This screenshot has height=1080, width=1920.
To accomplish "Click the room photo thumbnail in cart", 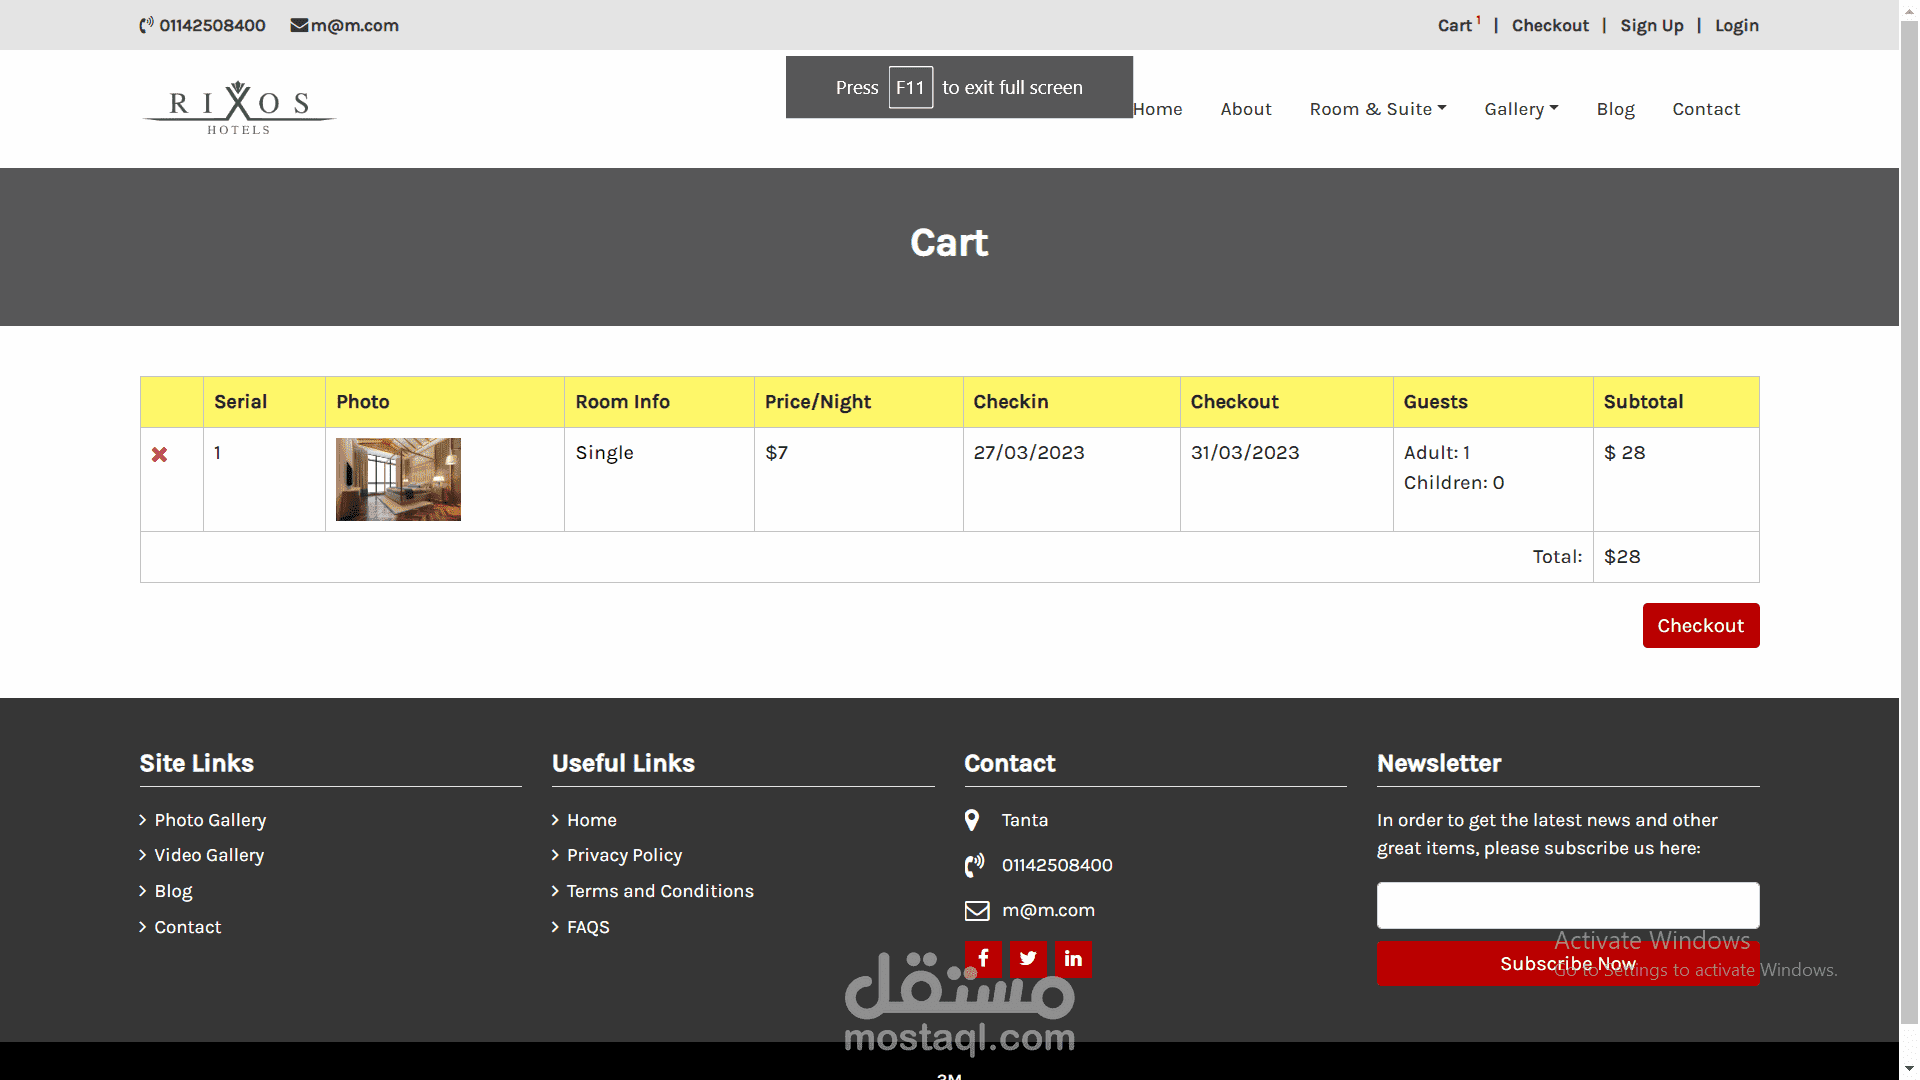I will tap(398, 479).
